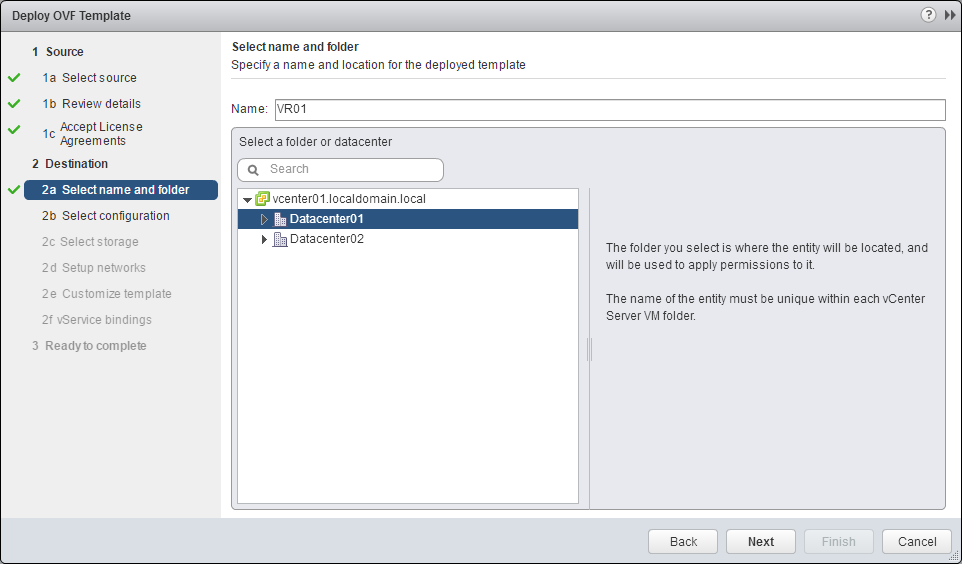Jump to step 2b Select configuration
Screen dimensions: 962x564
tap(115, 216)
